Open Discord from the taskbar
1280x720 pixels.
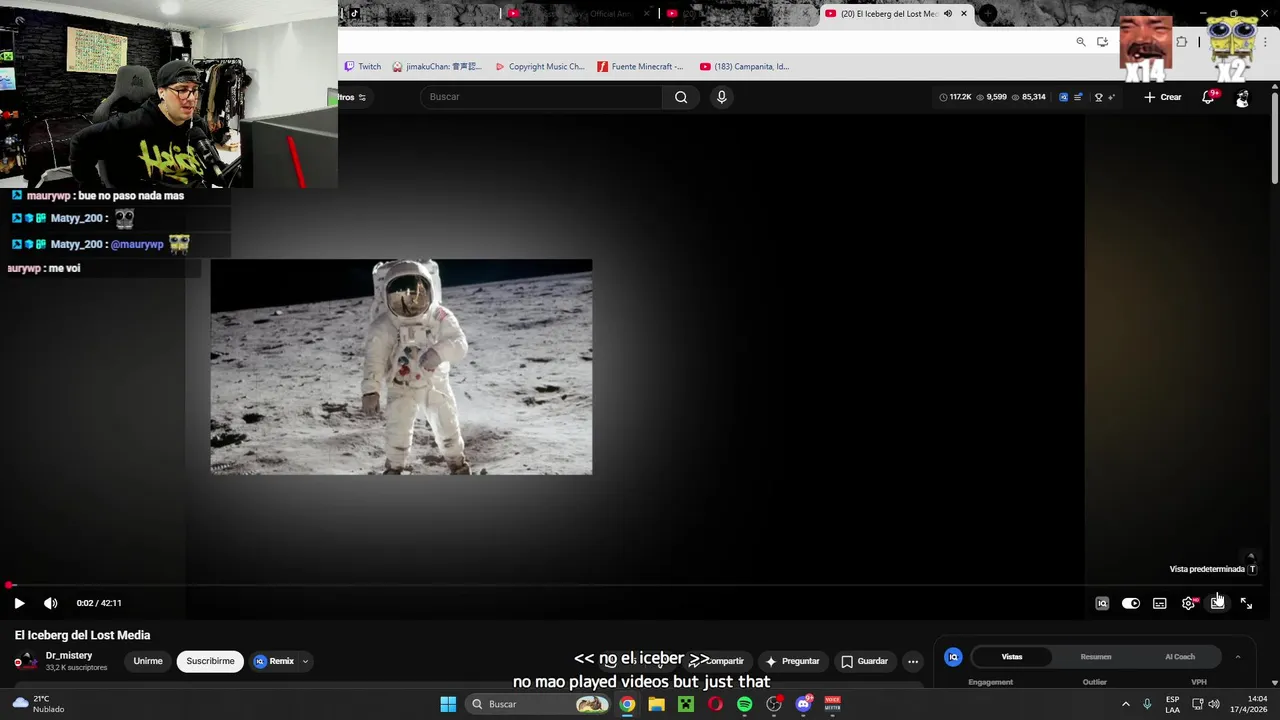(803, 704)
